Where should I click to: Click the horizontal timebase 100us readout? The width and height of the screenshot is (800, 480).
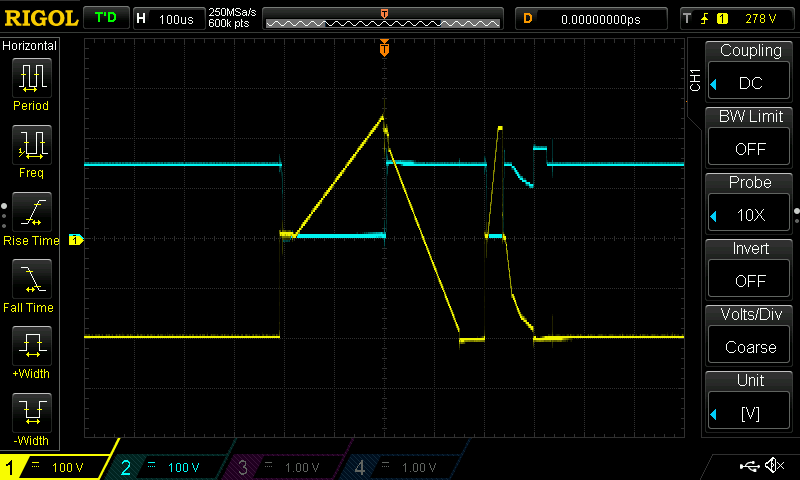pyautogui.click(x=176, y=19)
